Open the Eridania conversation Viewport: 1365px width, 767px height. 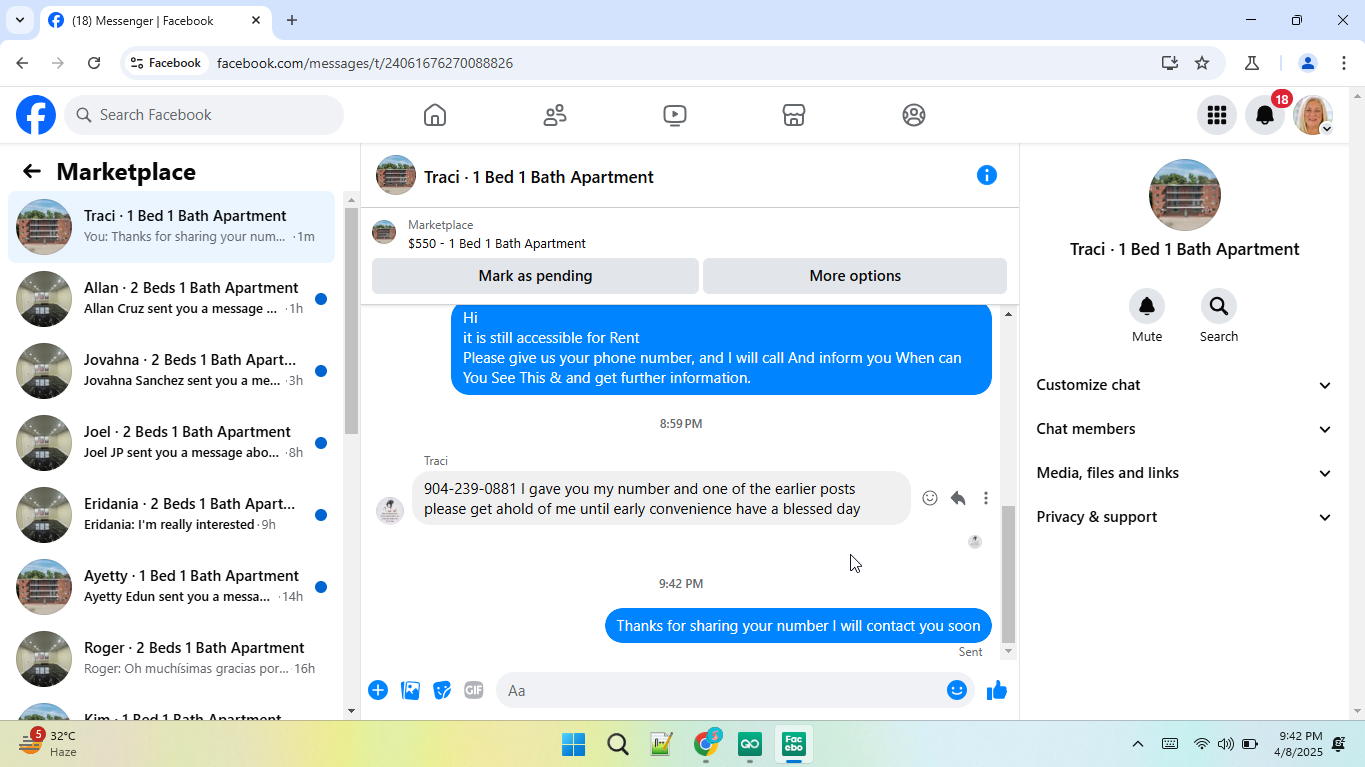point(172,515)
